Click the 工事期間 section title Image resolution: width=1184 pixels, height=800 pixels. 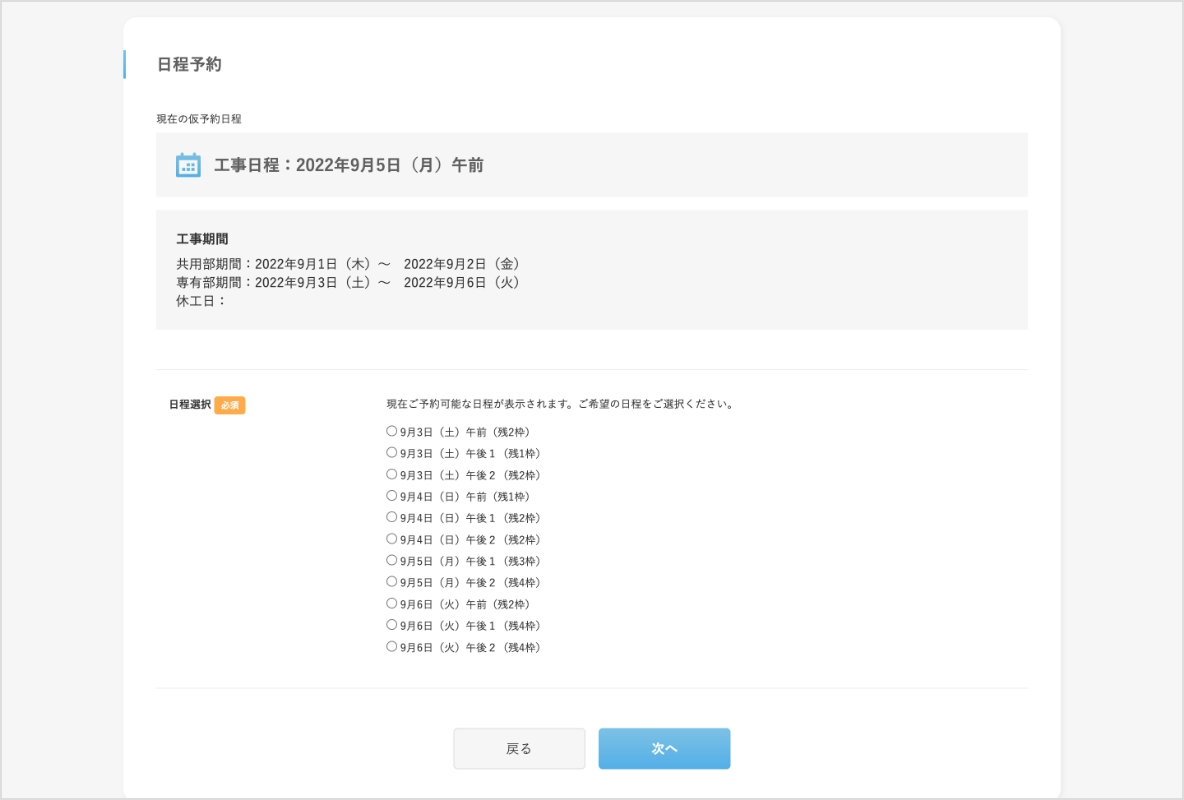(x=202, y=239)
